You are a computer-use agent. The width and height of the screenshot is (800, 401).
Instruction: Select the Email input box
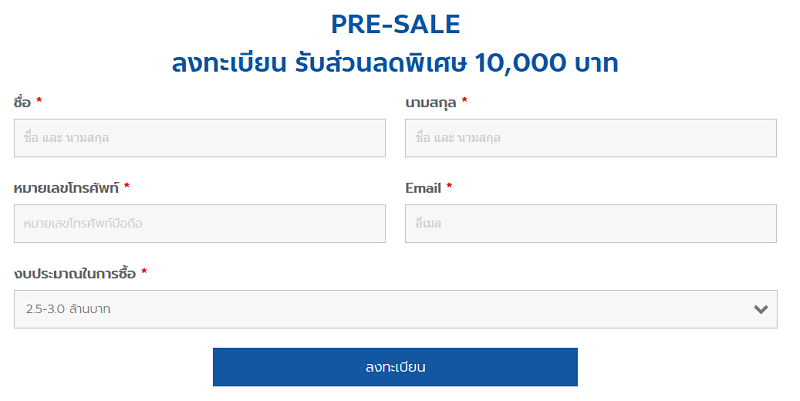[590, 223]
